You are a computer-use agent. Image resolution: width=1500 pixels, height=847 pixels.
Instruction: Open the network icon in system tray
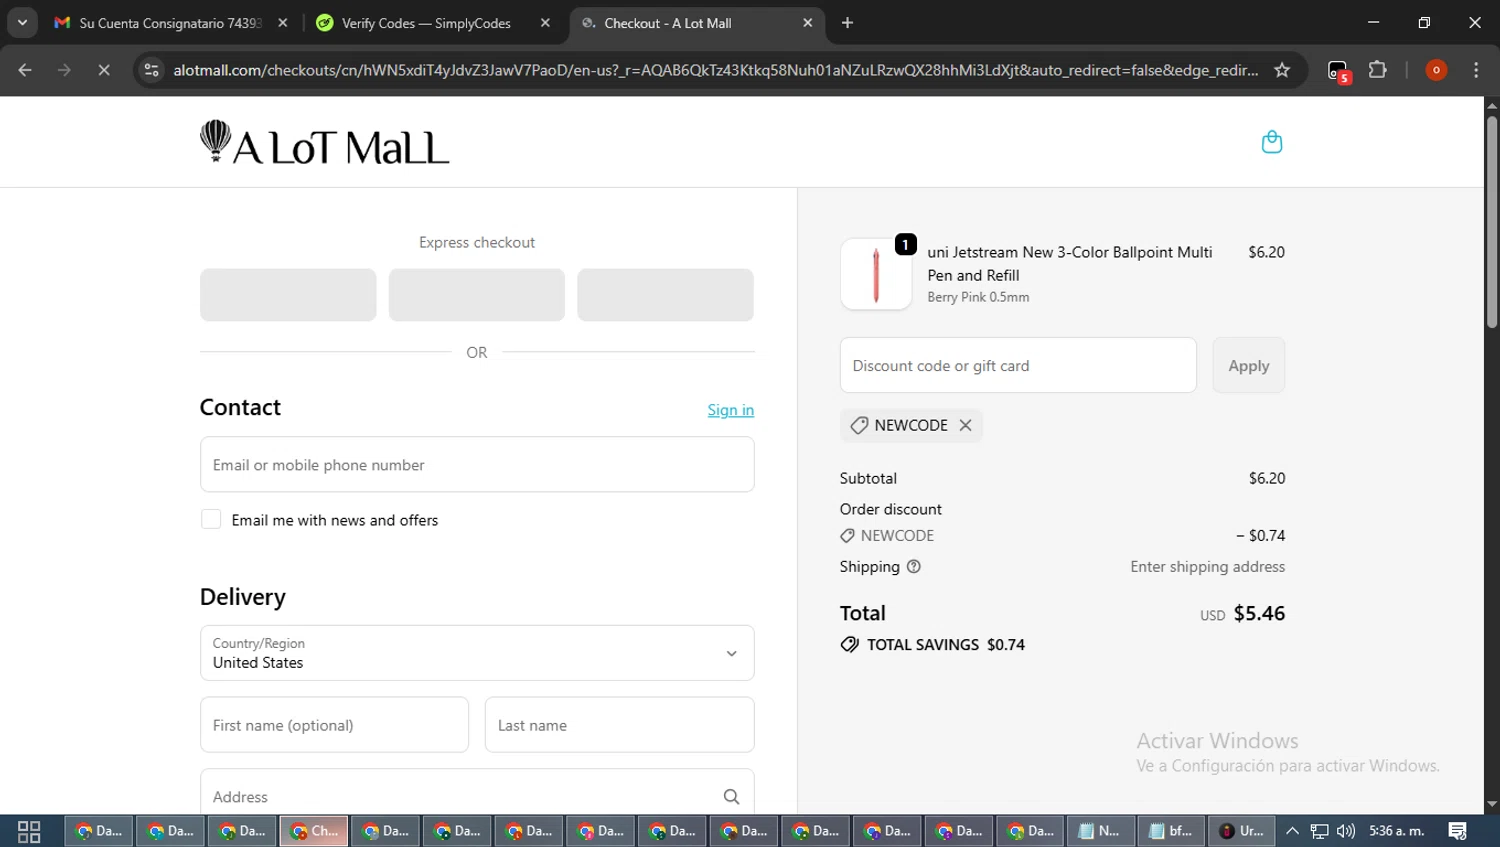(x=1320, y=831)
